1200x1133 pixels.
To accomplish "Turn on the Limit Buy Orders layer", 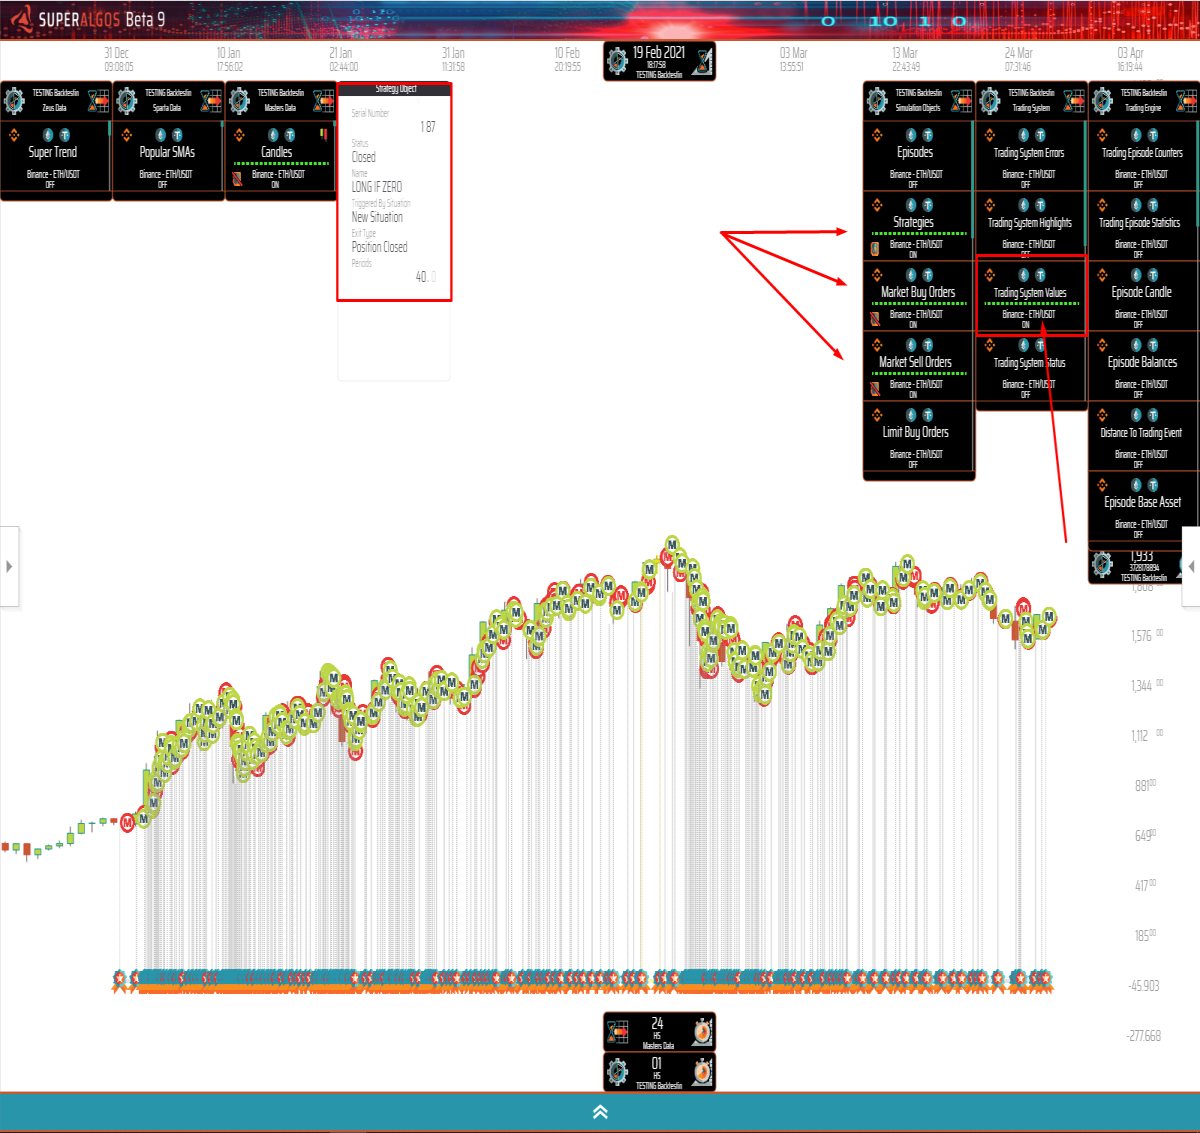I will 918,436.
